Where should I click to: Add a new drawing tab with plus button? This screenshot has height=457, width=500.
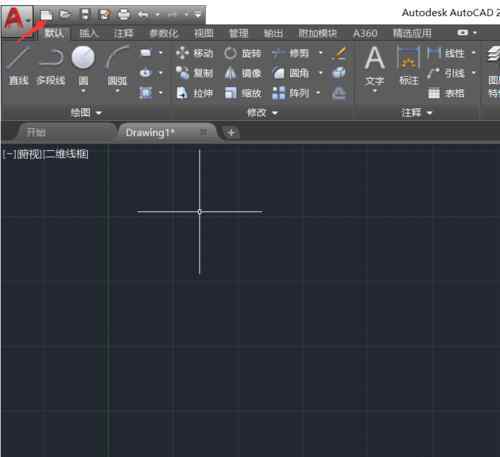(x=231, y=133)
